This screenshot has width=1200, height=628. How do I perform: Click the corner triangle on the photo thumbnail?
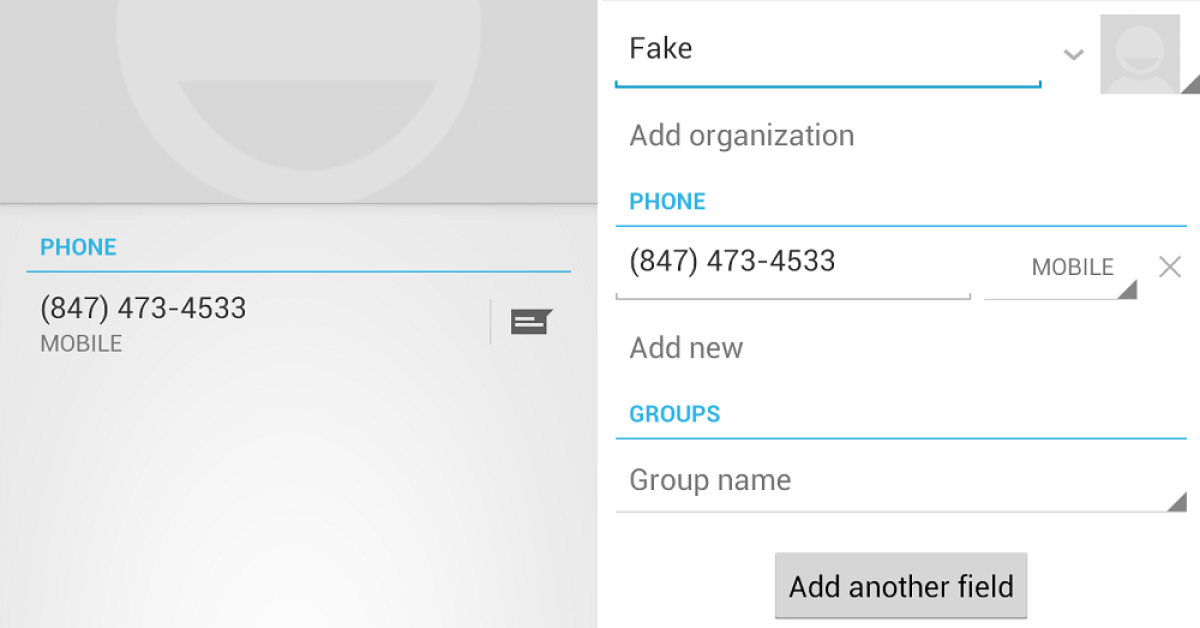pyautogui.click(x=1189, y=86)
